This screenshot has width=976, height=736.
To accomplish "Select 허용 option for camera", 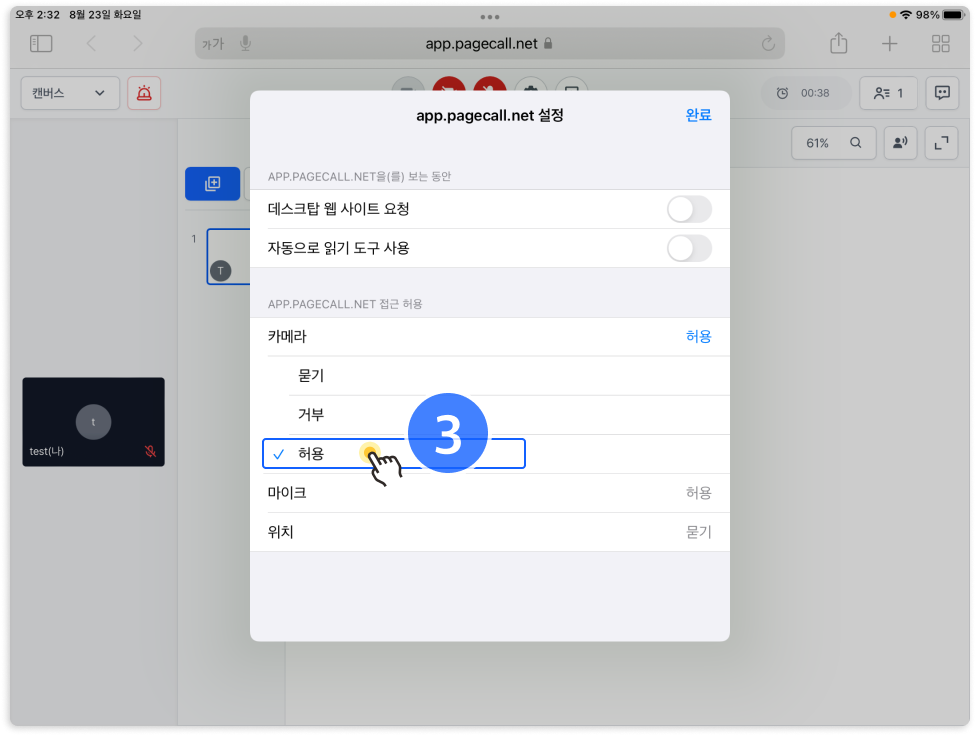I will click(490, 454).
